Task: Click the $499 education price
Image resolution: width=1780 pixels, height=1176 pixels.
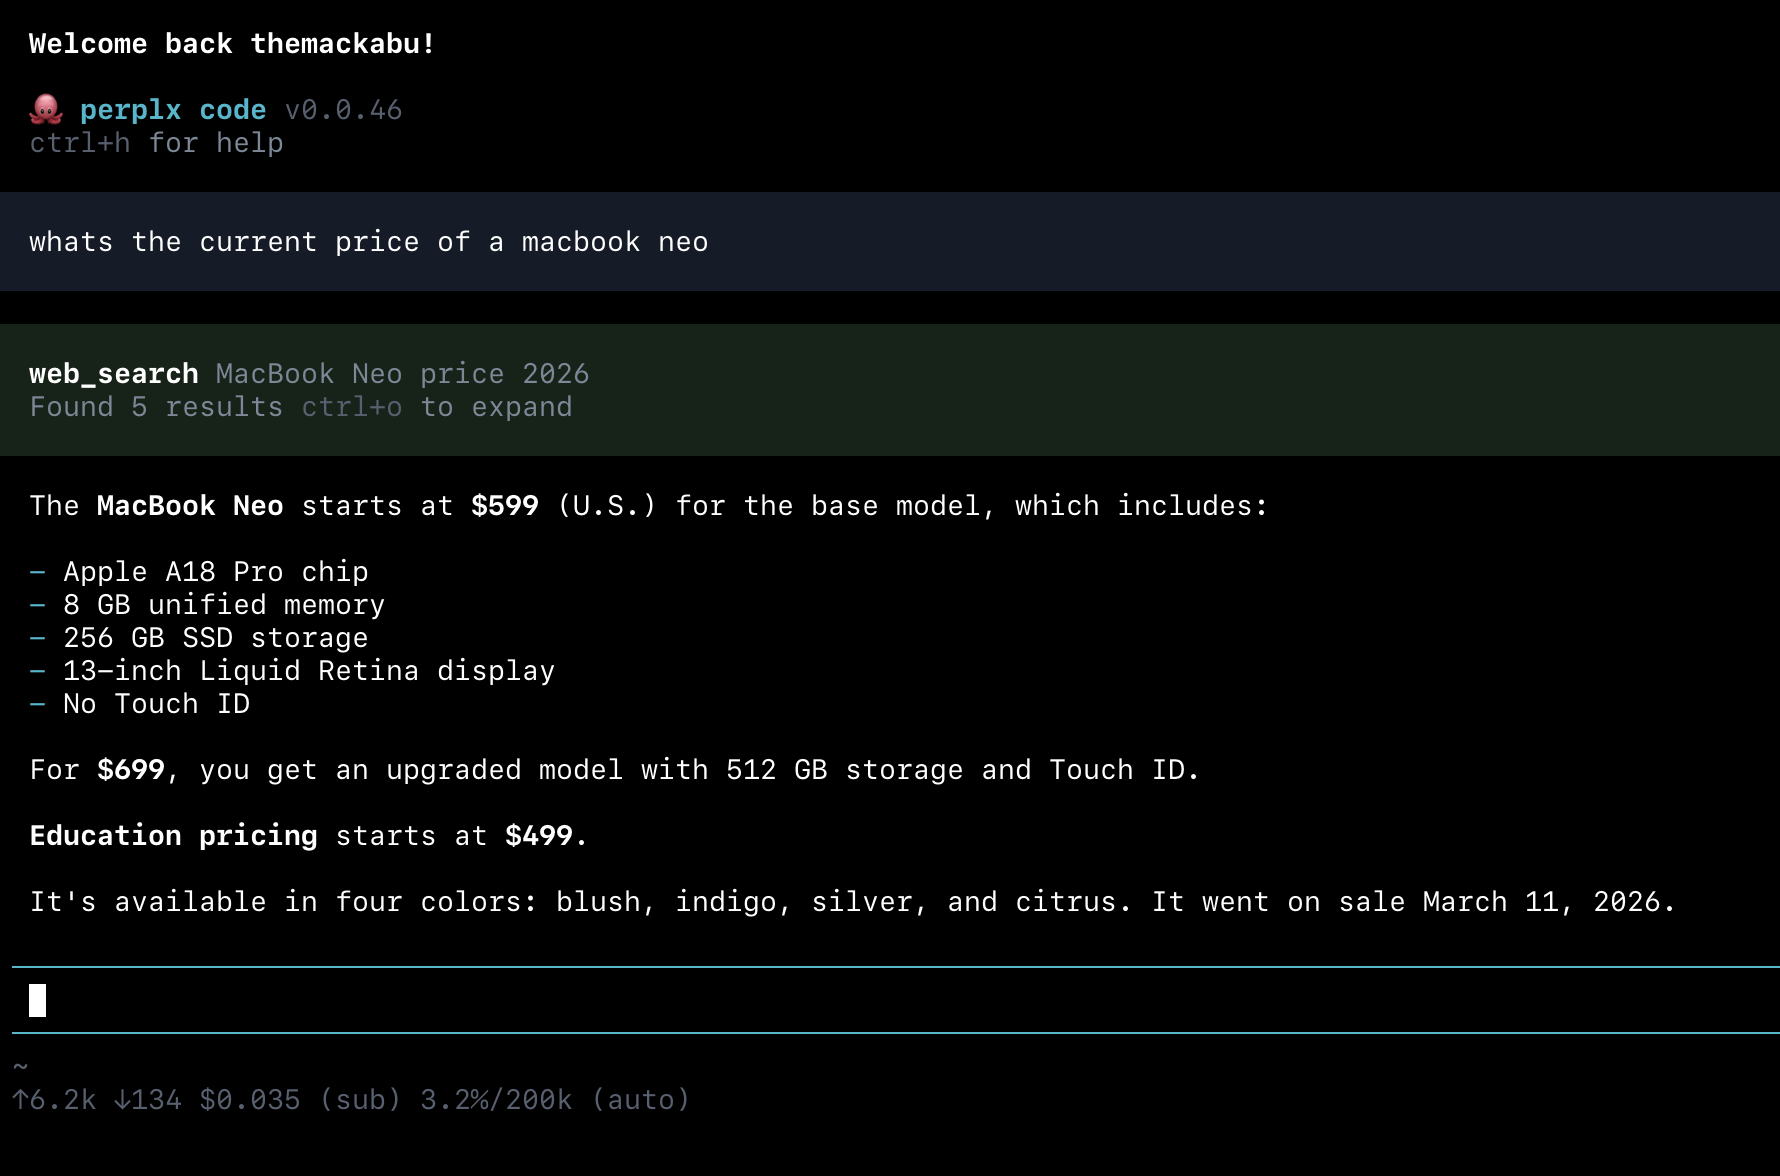Action: tap(539, 836)
